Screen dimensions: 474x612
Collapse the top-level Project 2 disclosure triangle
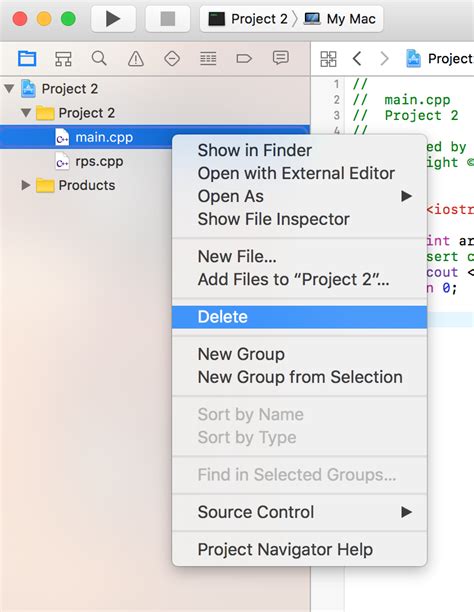pos(9,88)
